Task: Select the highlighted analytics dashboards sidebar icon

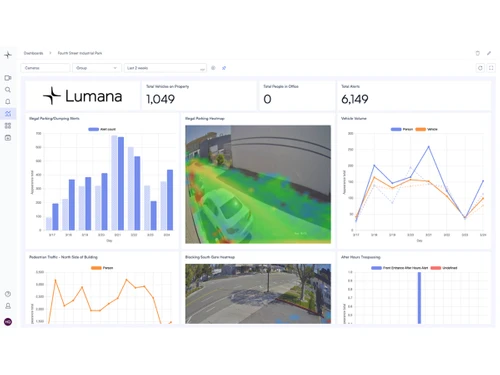Action: click(x=8, y=114)
